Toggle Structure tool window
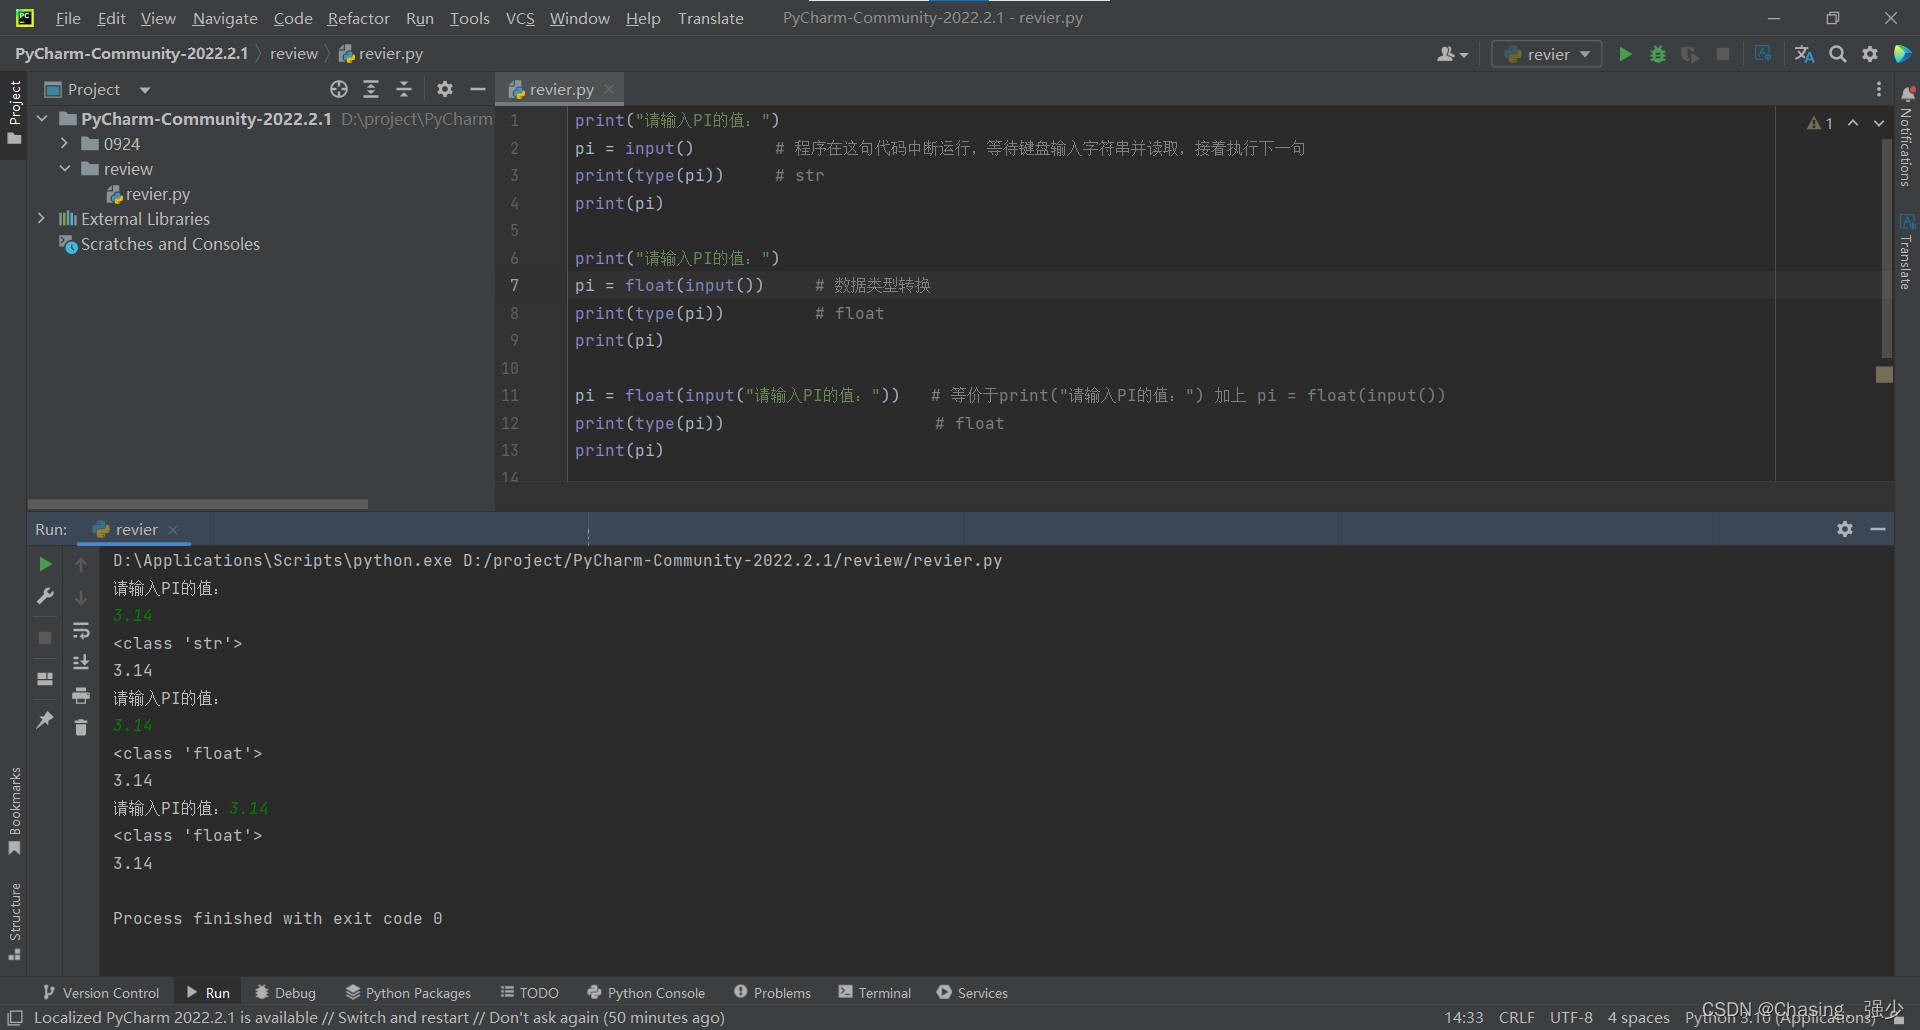Viewport: 1920px width, 1030px height. (x=14, y=921)
